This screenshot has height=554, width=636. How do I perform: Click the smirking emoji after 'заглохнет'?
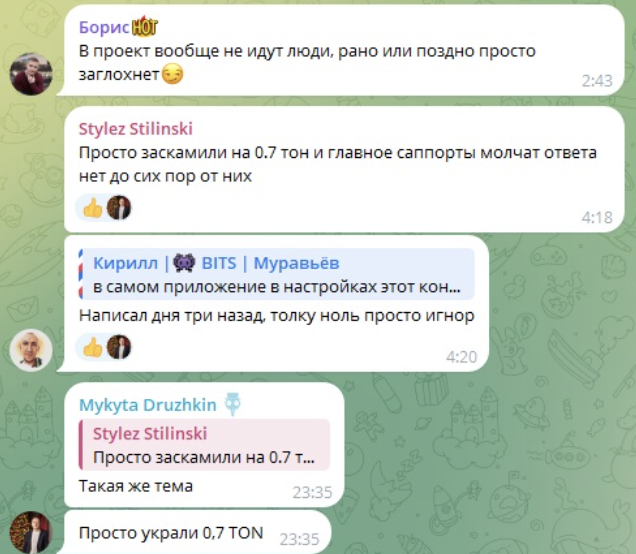172,75
